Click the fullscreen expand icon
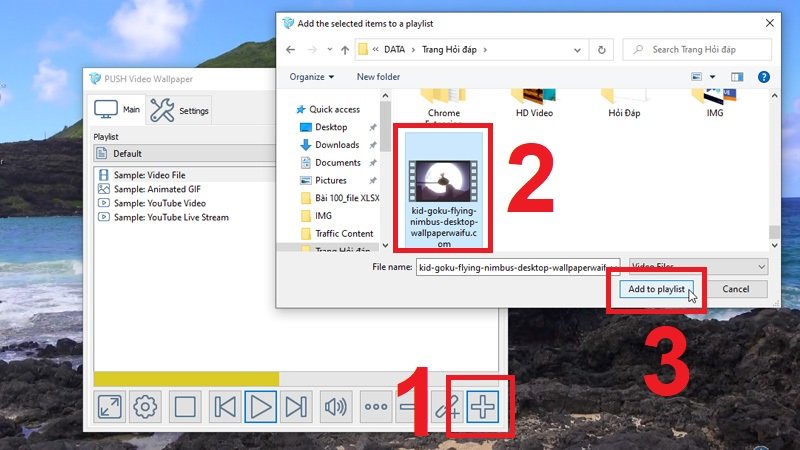The height and width of the screenshot is (450, 800). click(x=109, y=407)
